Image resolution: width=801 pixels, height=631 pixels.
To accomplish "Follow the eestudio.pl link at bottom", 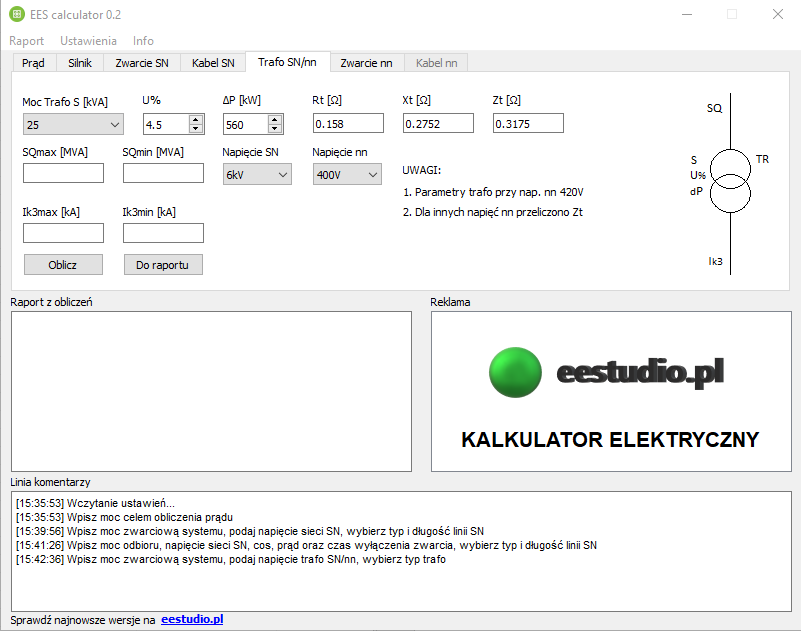I will (x=192, y=620).
